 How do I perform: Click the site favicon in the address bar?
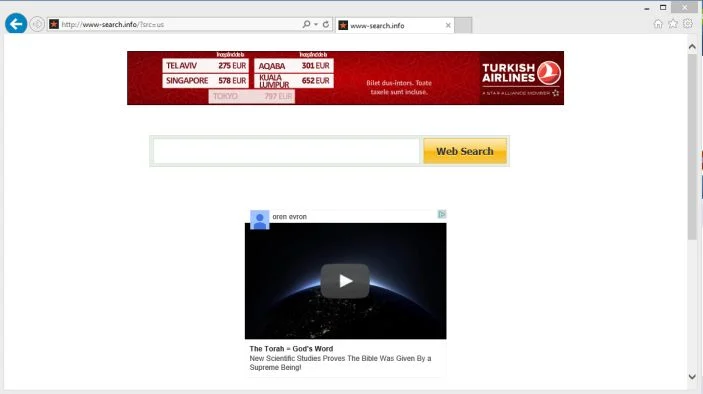54,24
